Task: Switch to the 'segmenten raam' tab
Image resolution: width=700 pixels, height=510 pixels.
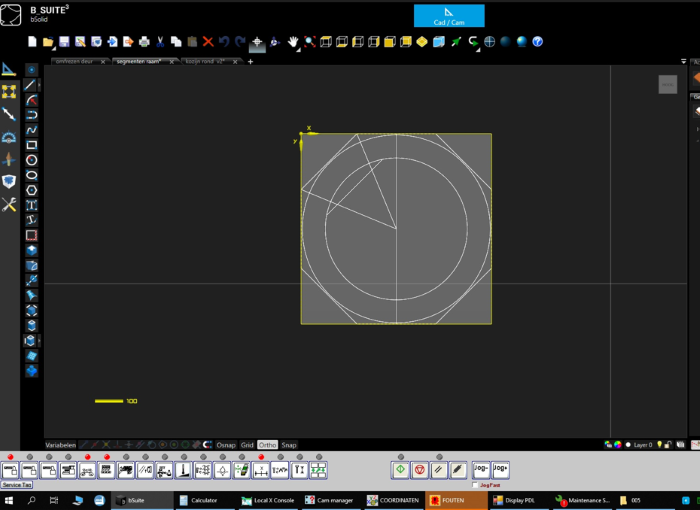Action: click(139, 61)
